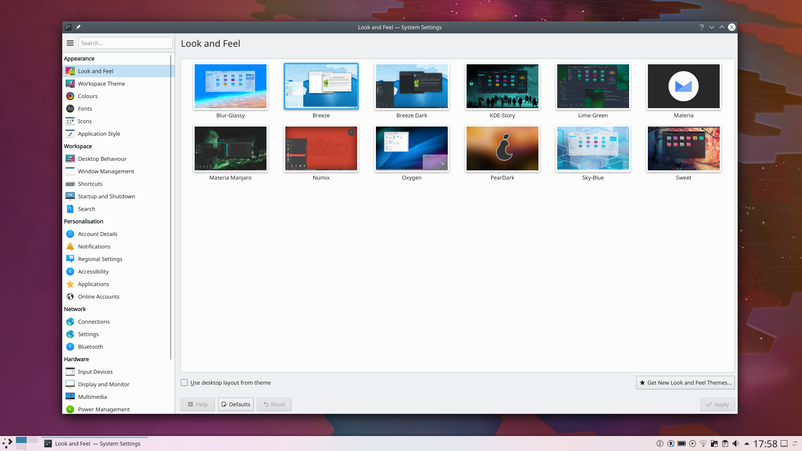Open the hamburger menu beside the search box
802x451 pixels.
click(x=70, y=43)
